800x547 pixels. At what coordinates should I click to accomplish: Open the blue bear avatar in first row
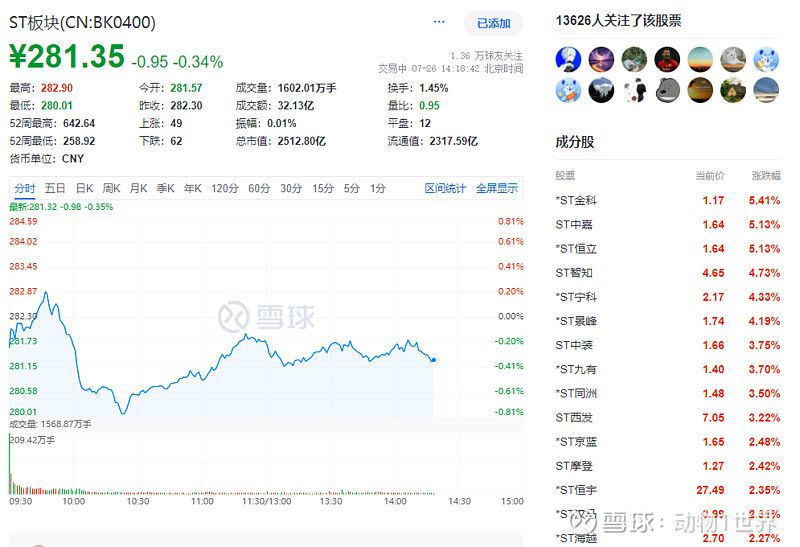point(766,59)
